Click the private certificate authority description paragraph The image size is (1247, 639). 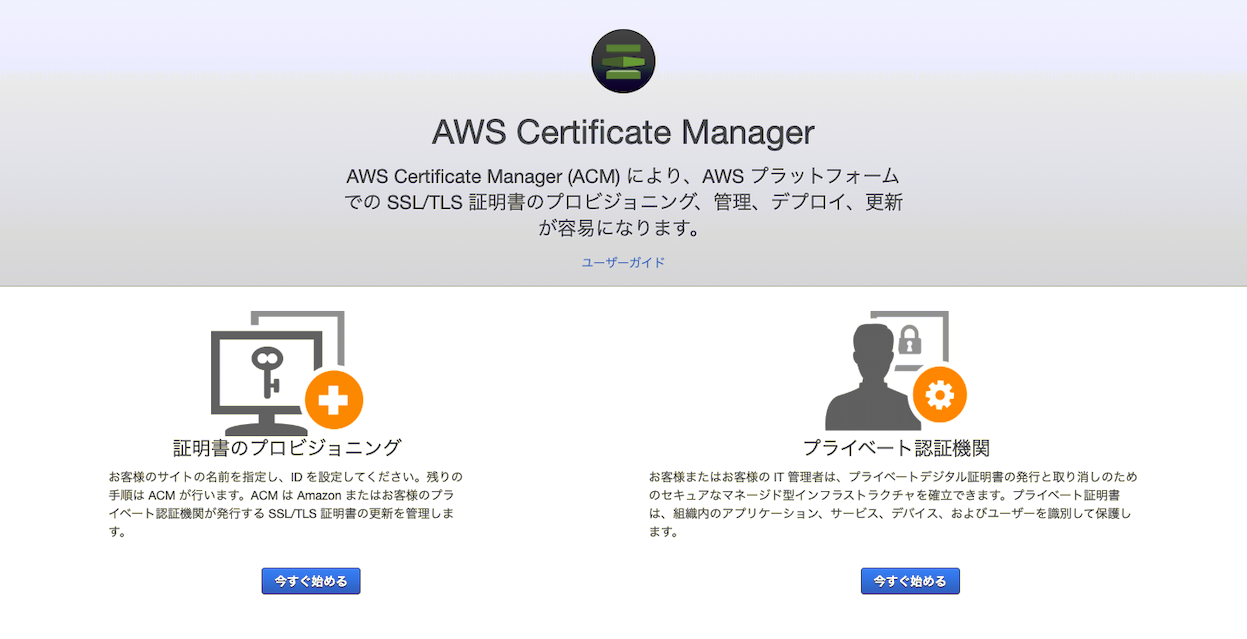[893, 504]
